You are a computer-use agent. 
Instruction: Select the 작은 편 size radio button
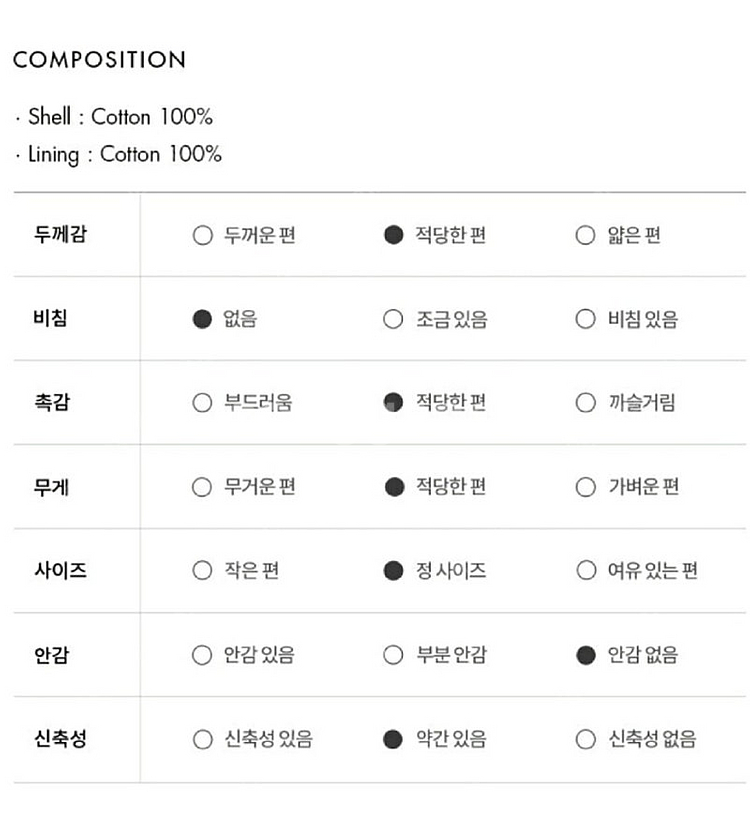click(203, 571)
